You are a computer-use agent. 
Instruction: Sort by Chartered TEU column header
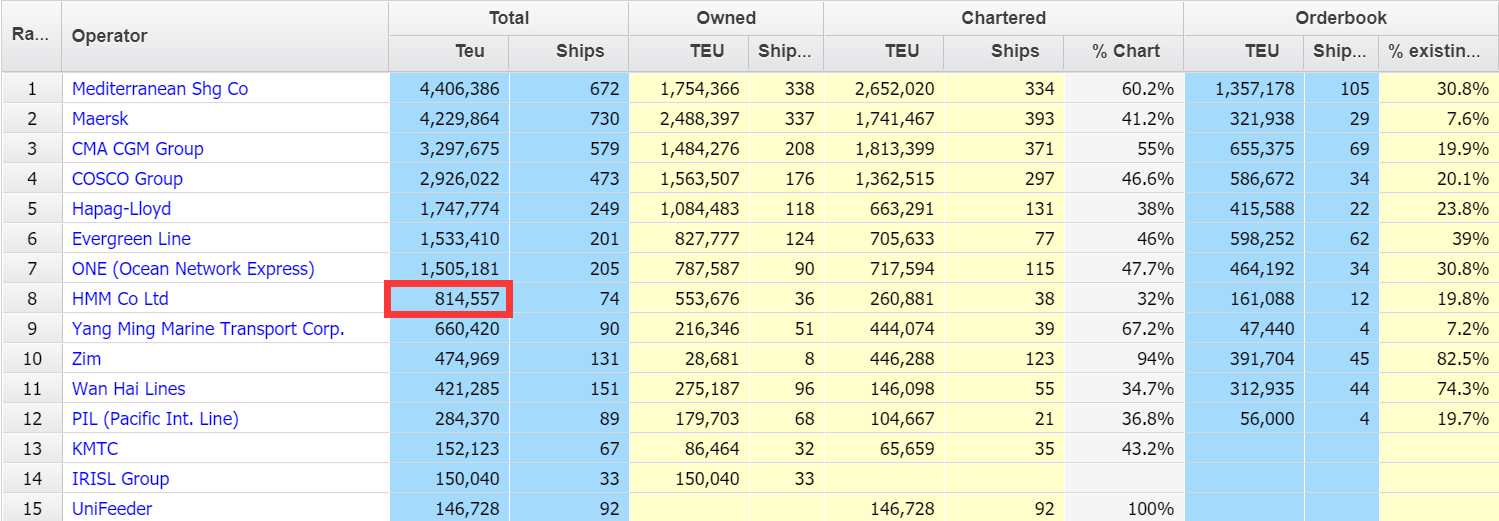(883, 52)
